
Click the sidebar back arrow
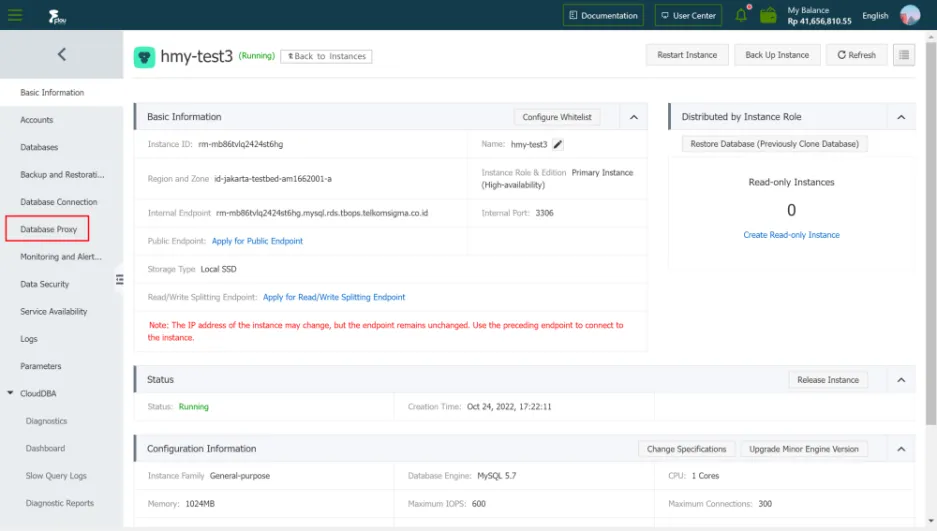tap(61, 55)
